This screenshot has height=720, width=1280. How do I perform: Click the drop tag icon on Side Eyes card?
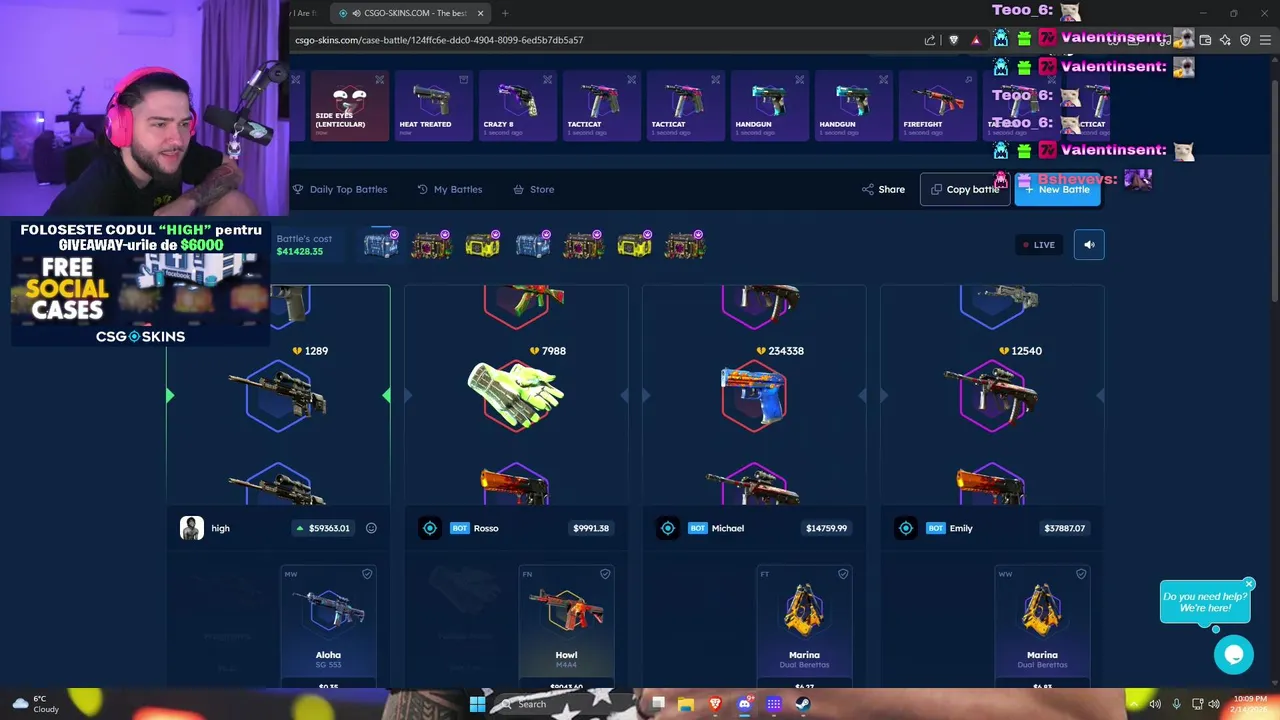(380, 79)
